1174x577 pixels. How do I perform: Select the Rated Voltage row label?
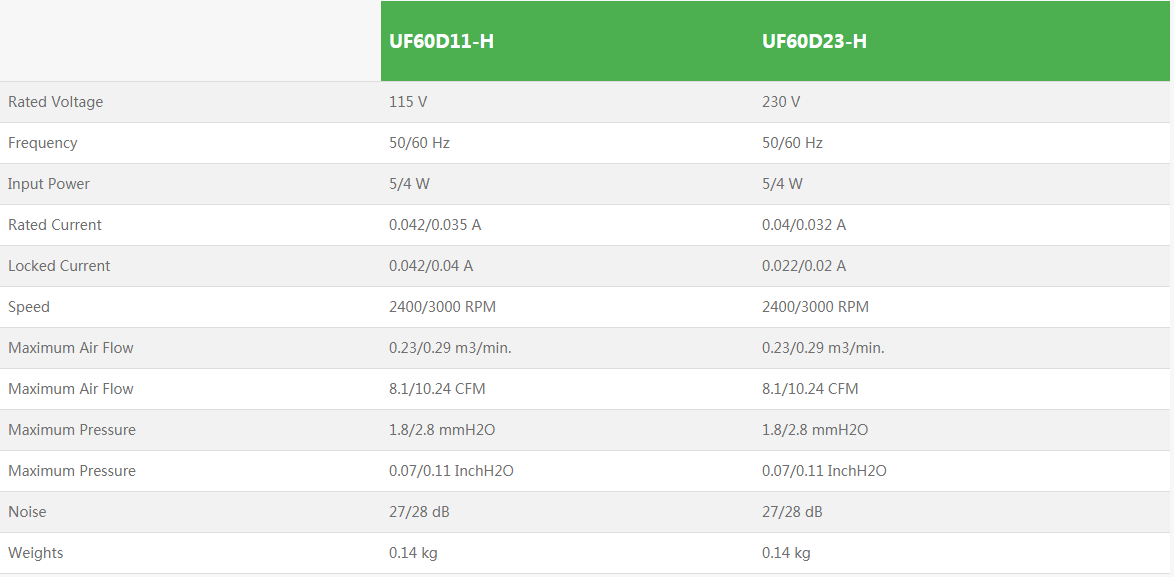55,102
